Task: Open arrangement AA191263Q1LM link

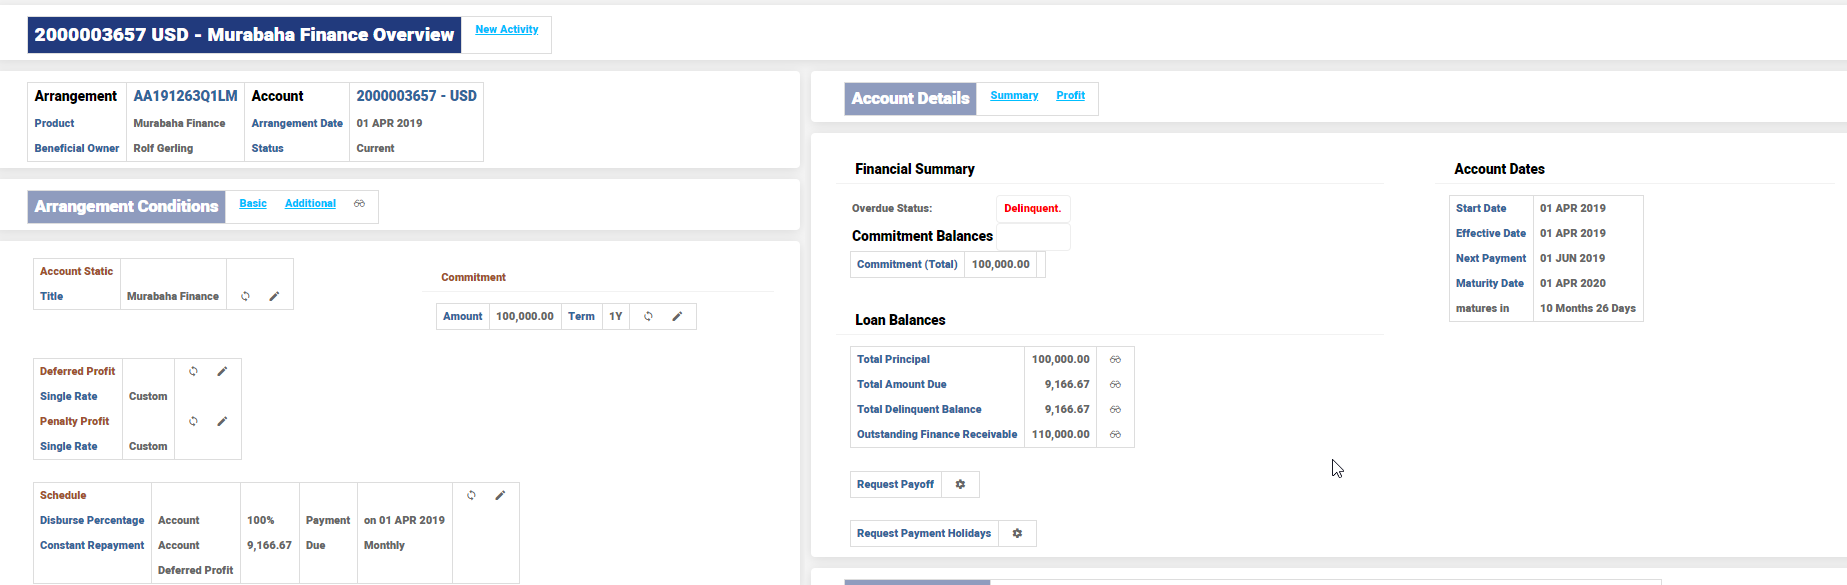Action: point(185,96)
